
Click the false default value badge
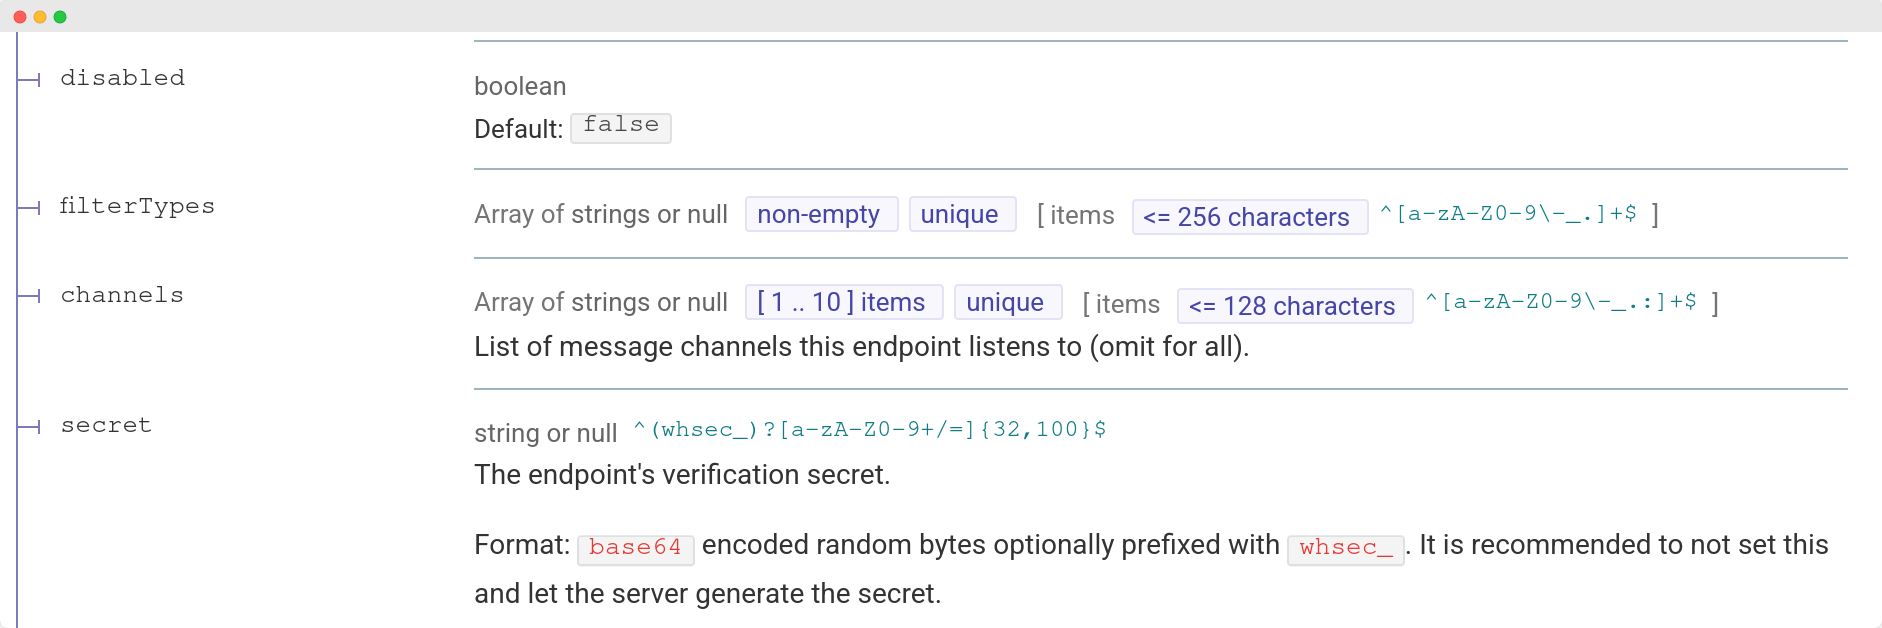click(x=622, y=126)
